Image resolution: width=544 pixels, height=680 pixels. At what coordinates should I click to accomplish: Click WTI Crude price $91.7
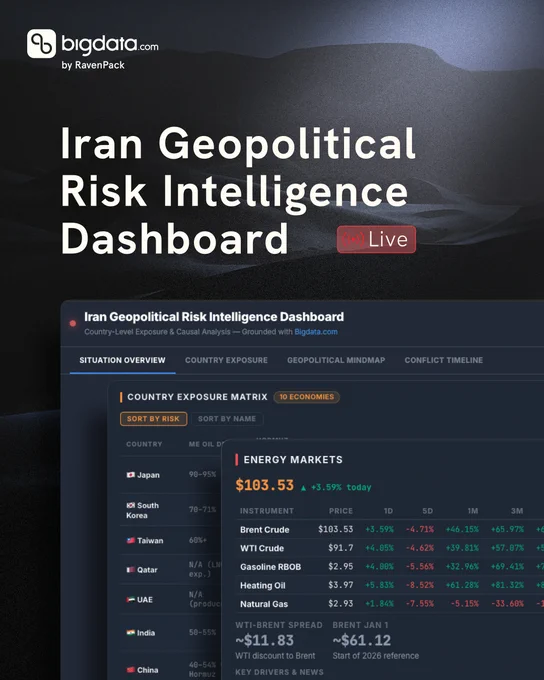coord(341,548)
